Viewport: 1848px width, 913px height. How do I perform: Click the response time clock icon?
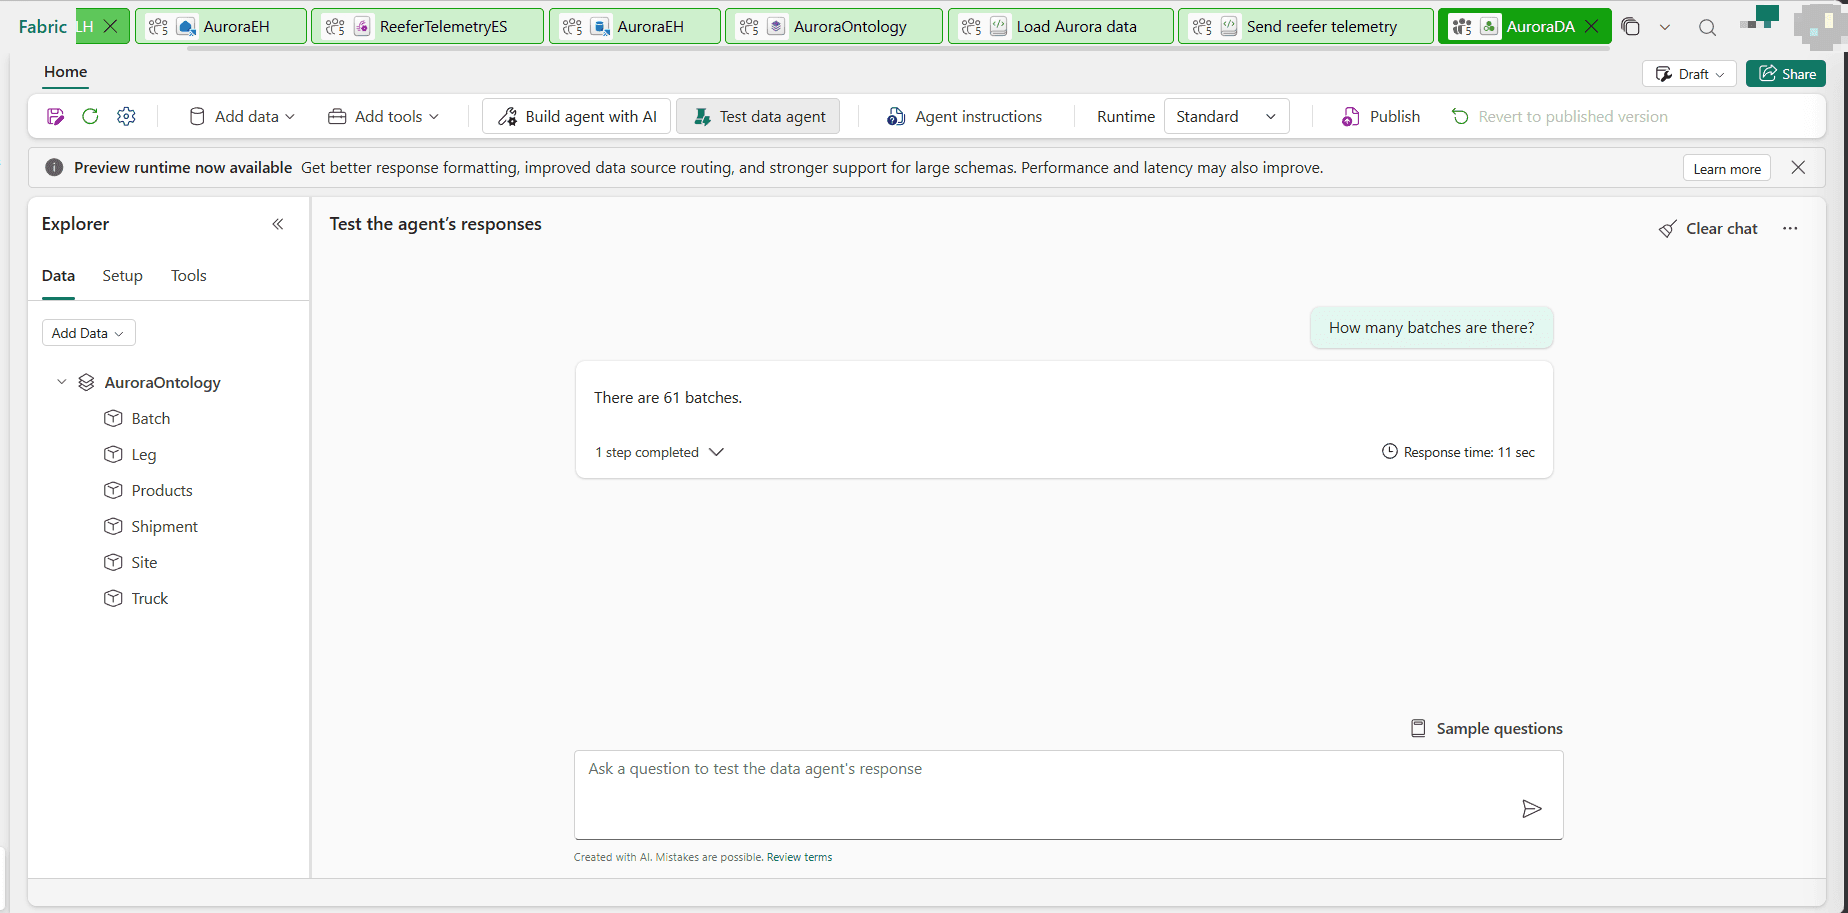click(1390, 451)
